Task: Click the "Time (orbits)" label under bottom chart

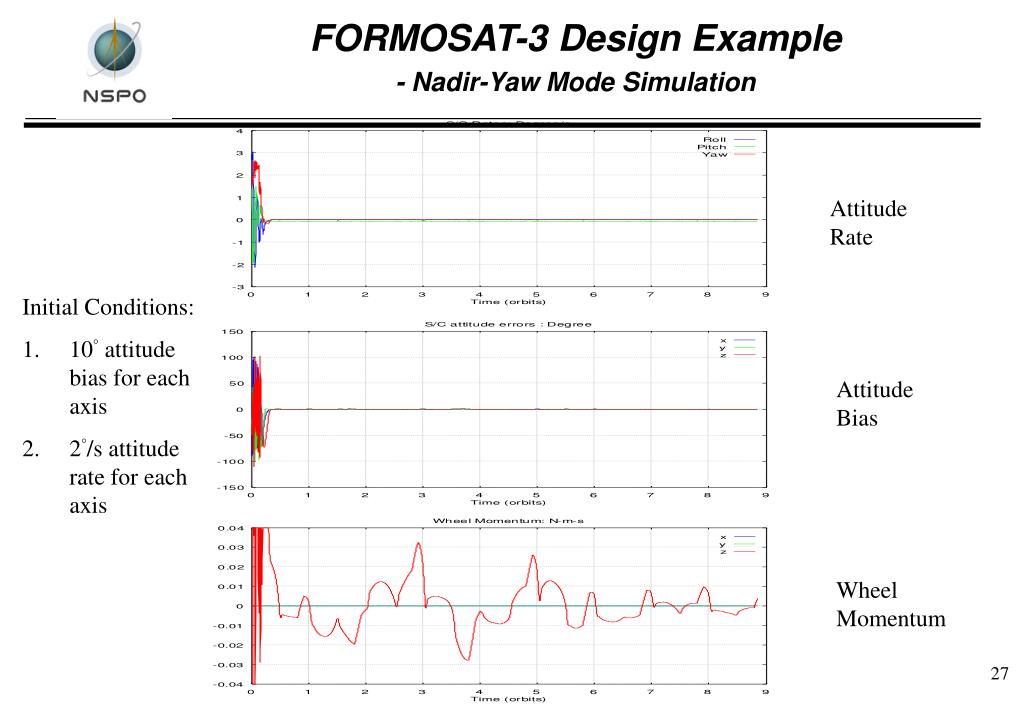Action: (x=508, y=699)
